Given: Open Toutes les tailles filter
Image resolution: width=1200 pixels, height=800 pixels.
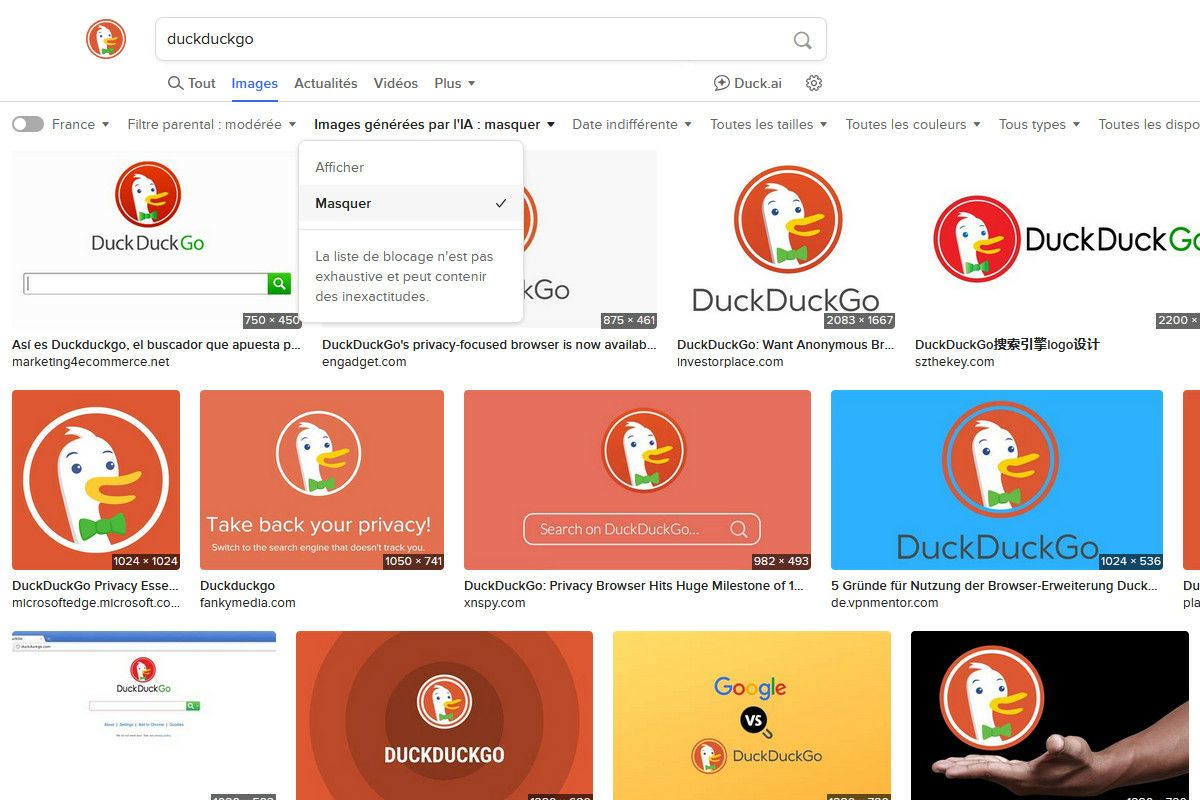Looking at the screenshot, I should click(x=769, y=124).
